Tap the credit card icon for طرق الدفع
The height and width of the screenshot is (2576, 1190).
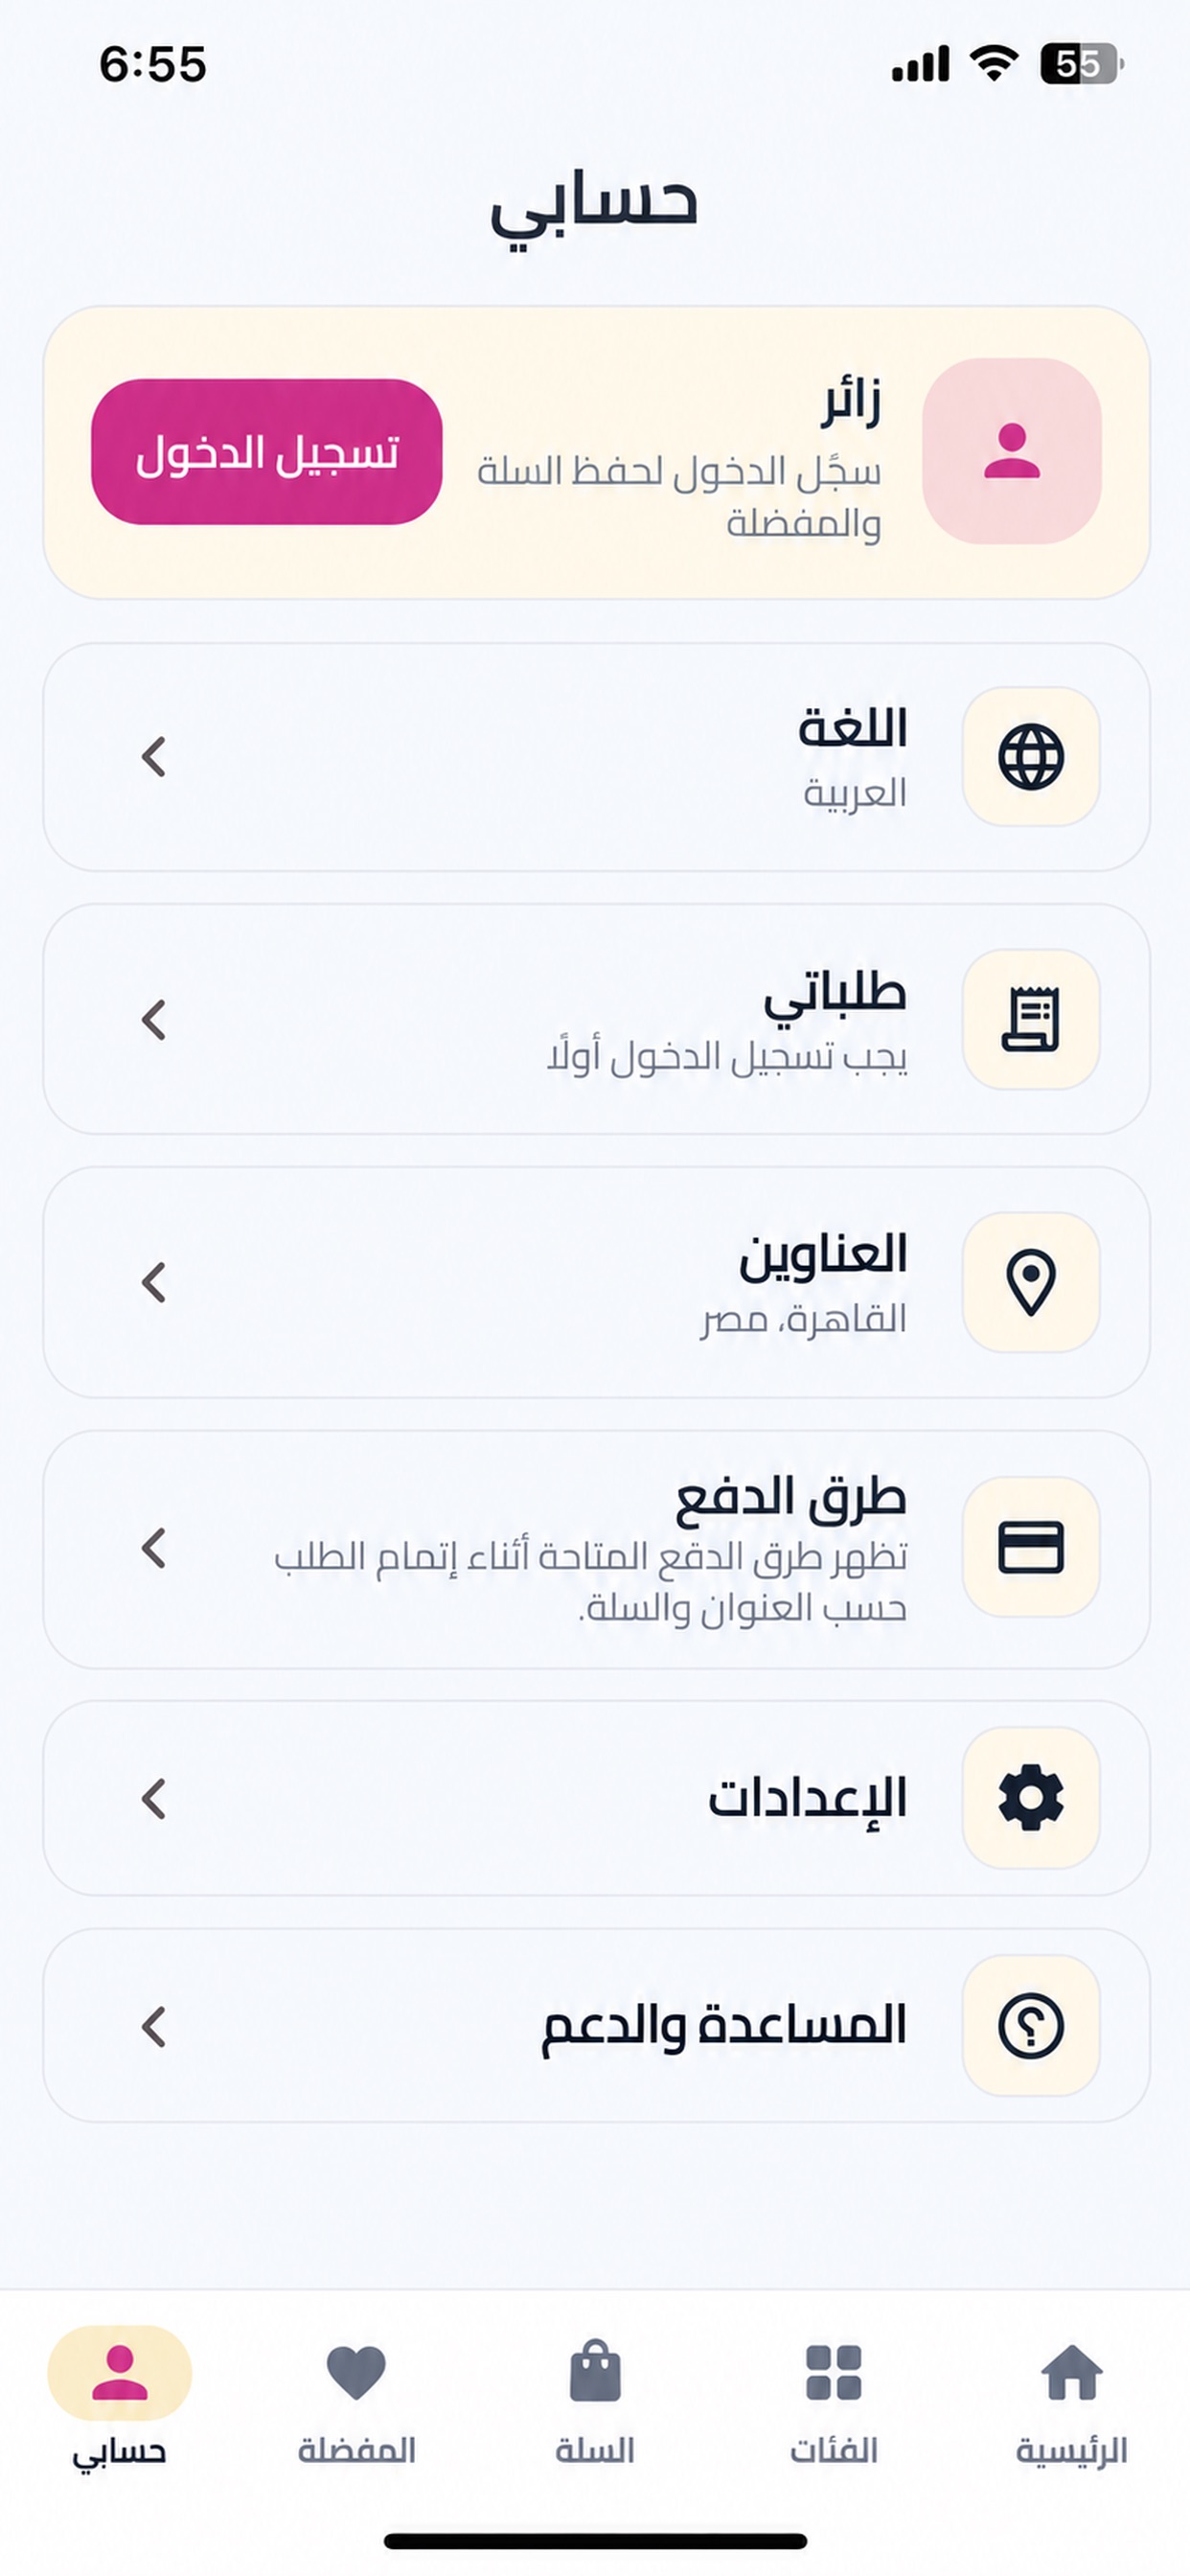pos(1031,1547)
